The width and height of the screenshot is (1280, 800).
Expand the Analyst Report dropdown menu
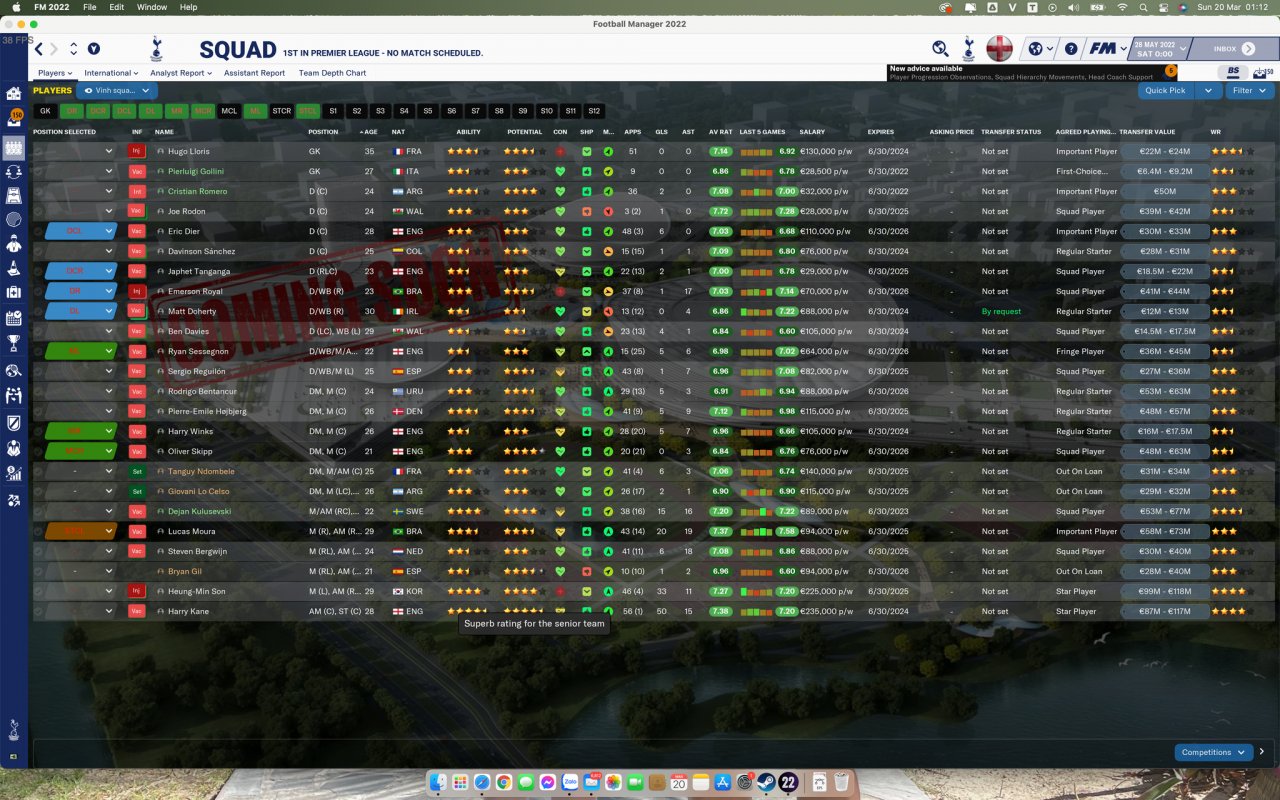pyautogui.click(x=180, y=73)
